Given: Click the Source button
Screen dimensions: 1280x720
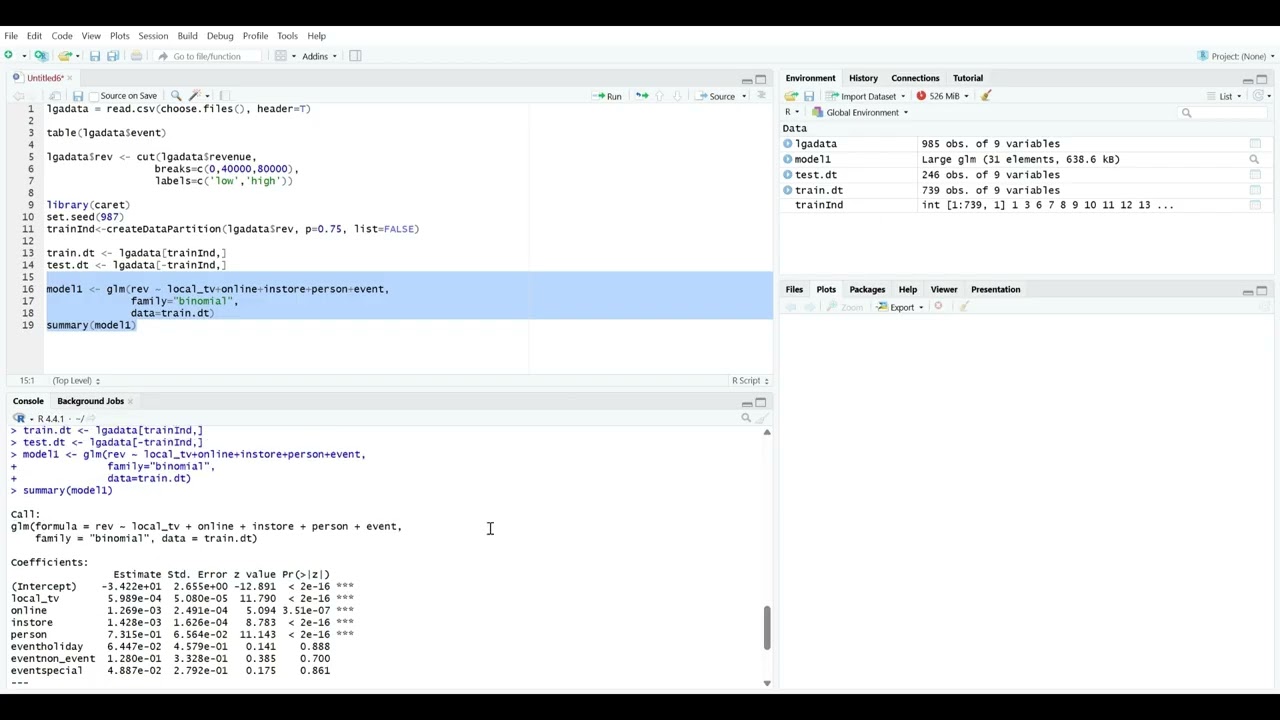Looking at the screenshot, I should tap(716, 96).
